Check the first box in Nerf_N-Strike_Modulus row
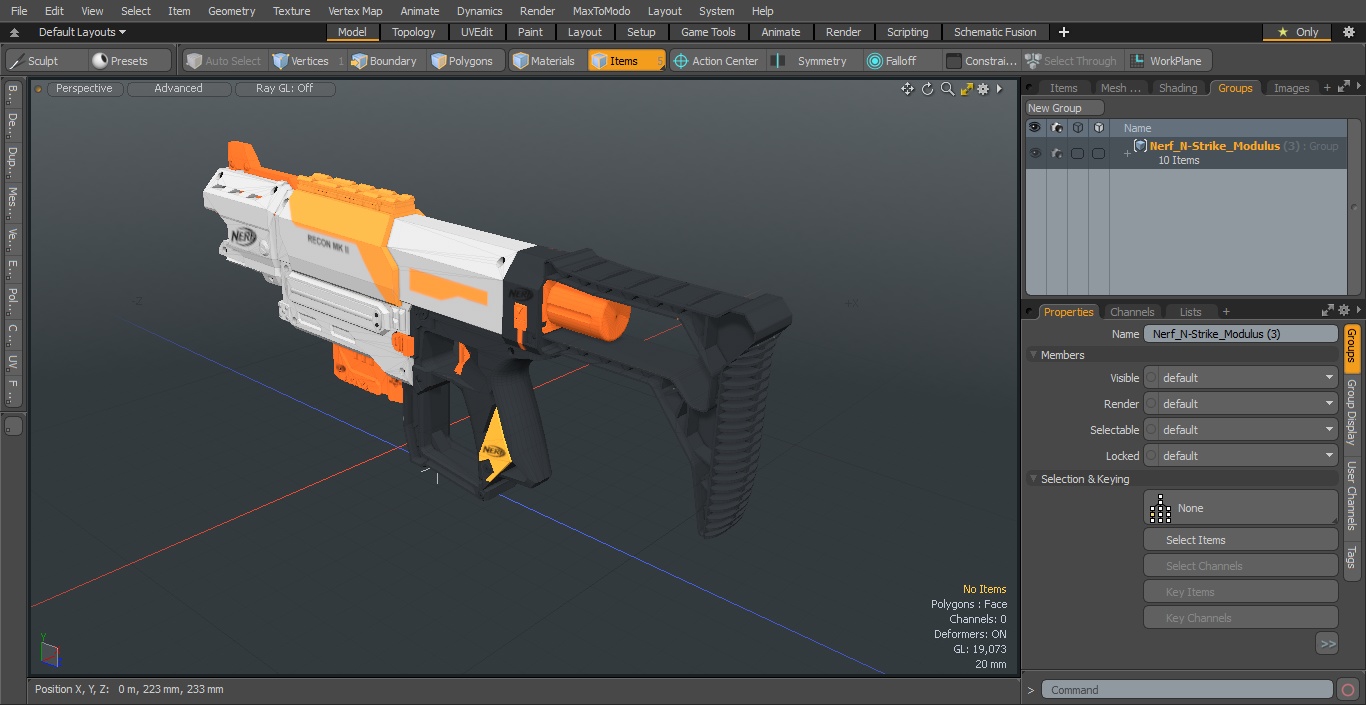The width and height of the screenshot is (1366, 705). (1077, 153)
